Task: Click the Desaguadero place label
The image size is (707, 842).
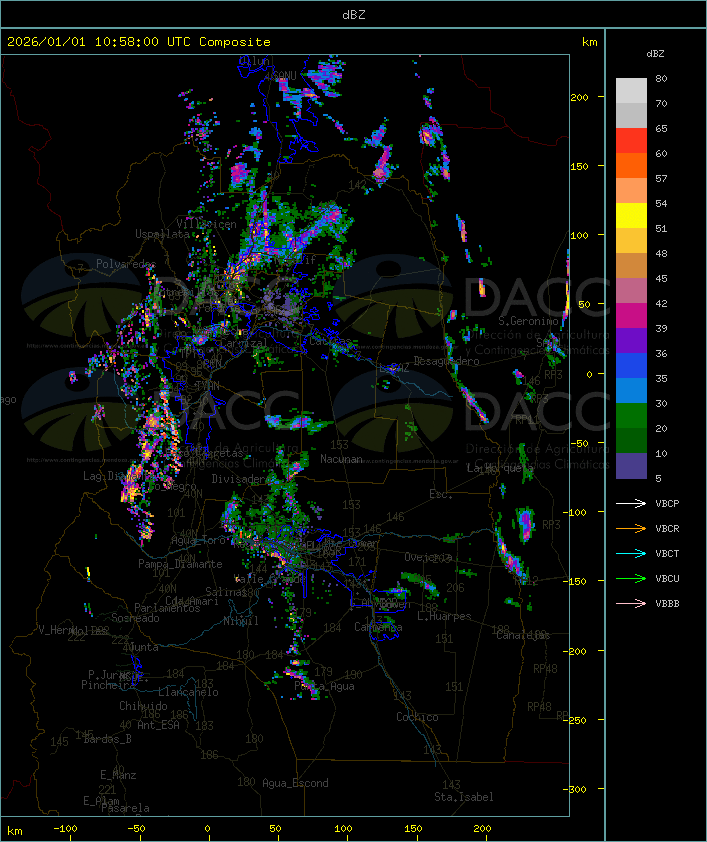Action: [447, 361]
